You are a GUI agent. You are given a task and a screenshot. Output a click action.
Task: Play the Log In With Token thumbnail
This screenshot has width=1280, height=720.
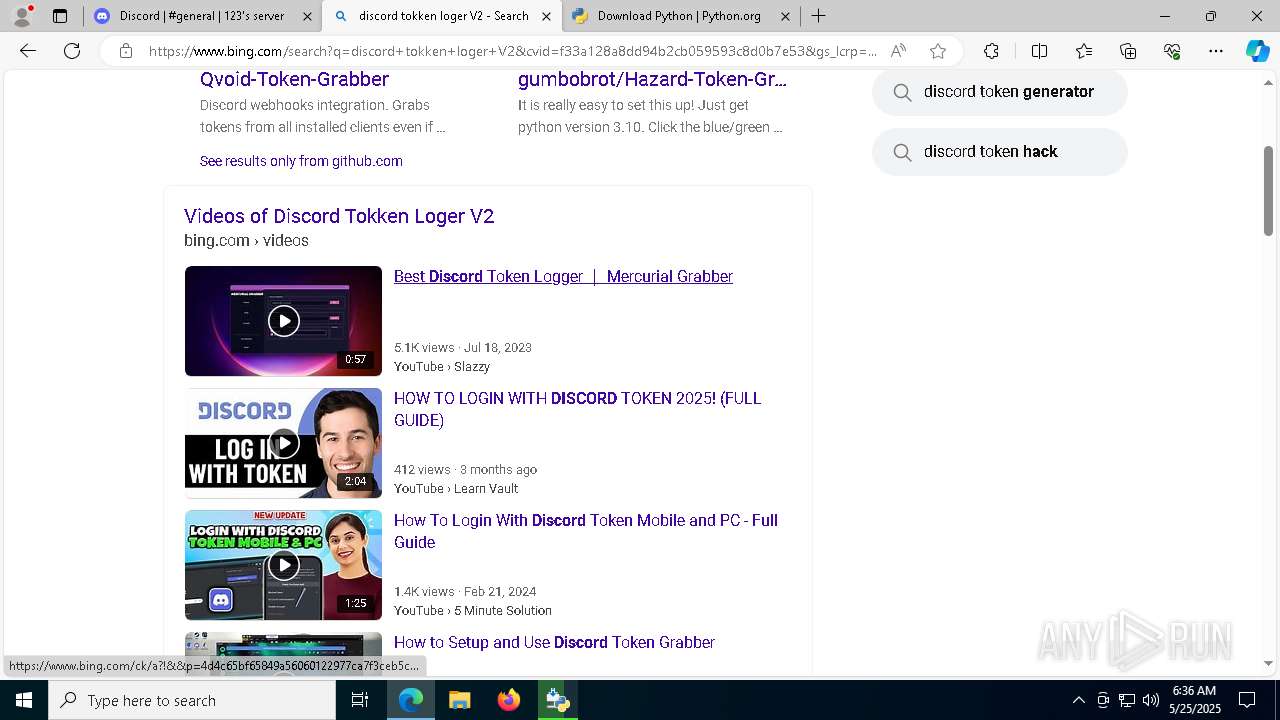tap(283, 443)
